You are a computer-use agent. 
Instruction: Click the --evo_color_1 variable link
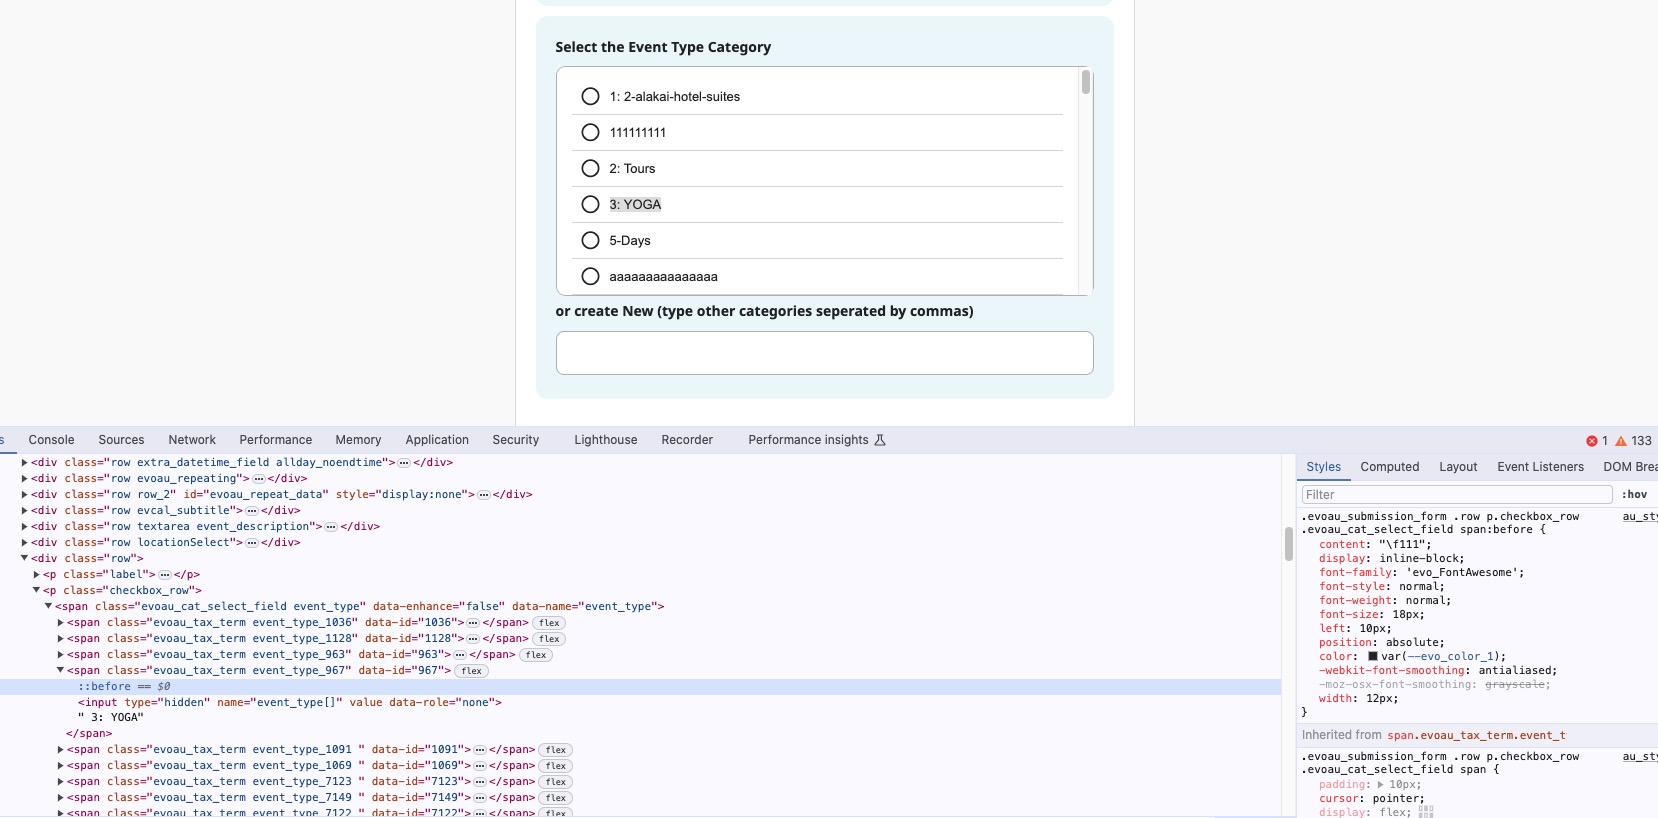pos(1452,657)
